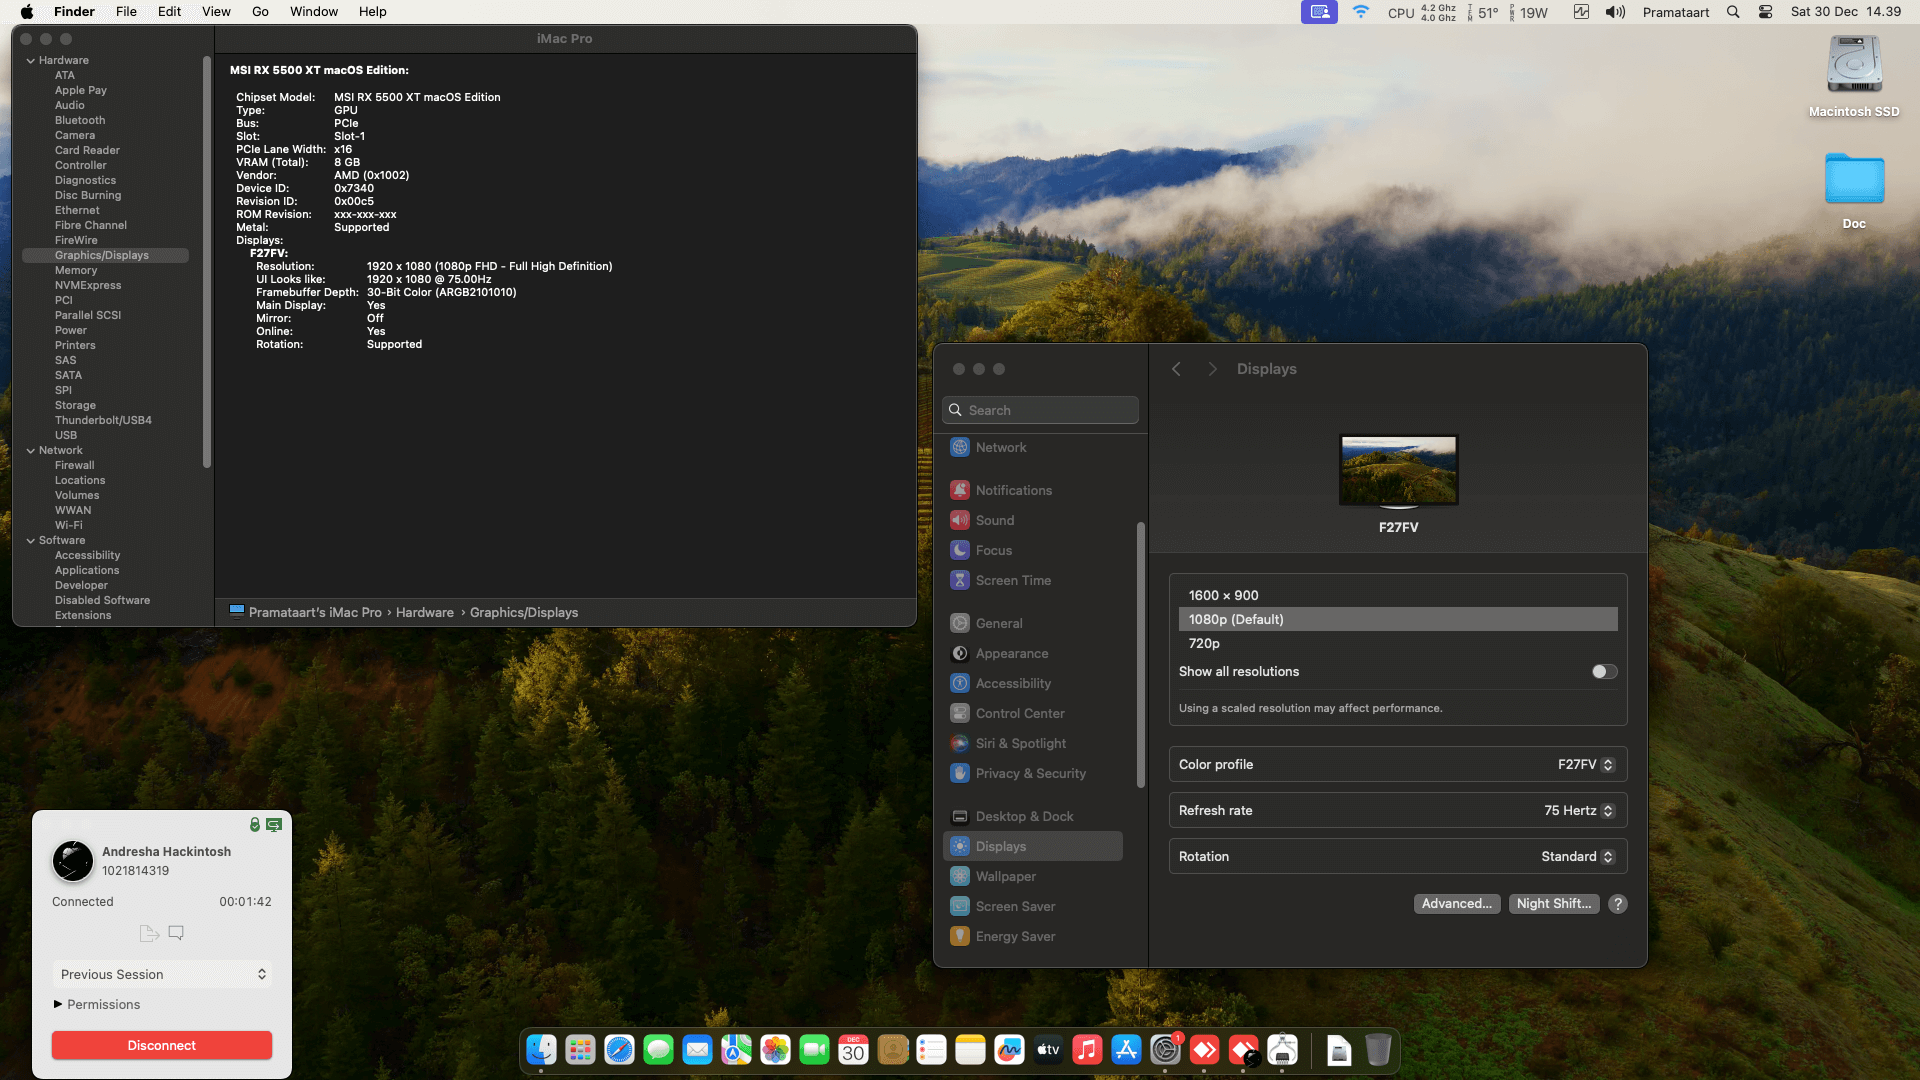Click the AnyDesk chat icon
The image size is (1920, 1080).
[x=176, y=933]
